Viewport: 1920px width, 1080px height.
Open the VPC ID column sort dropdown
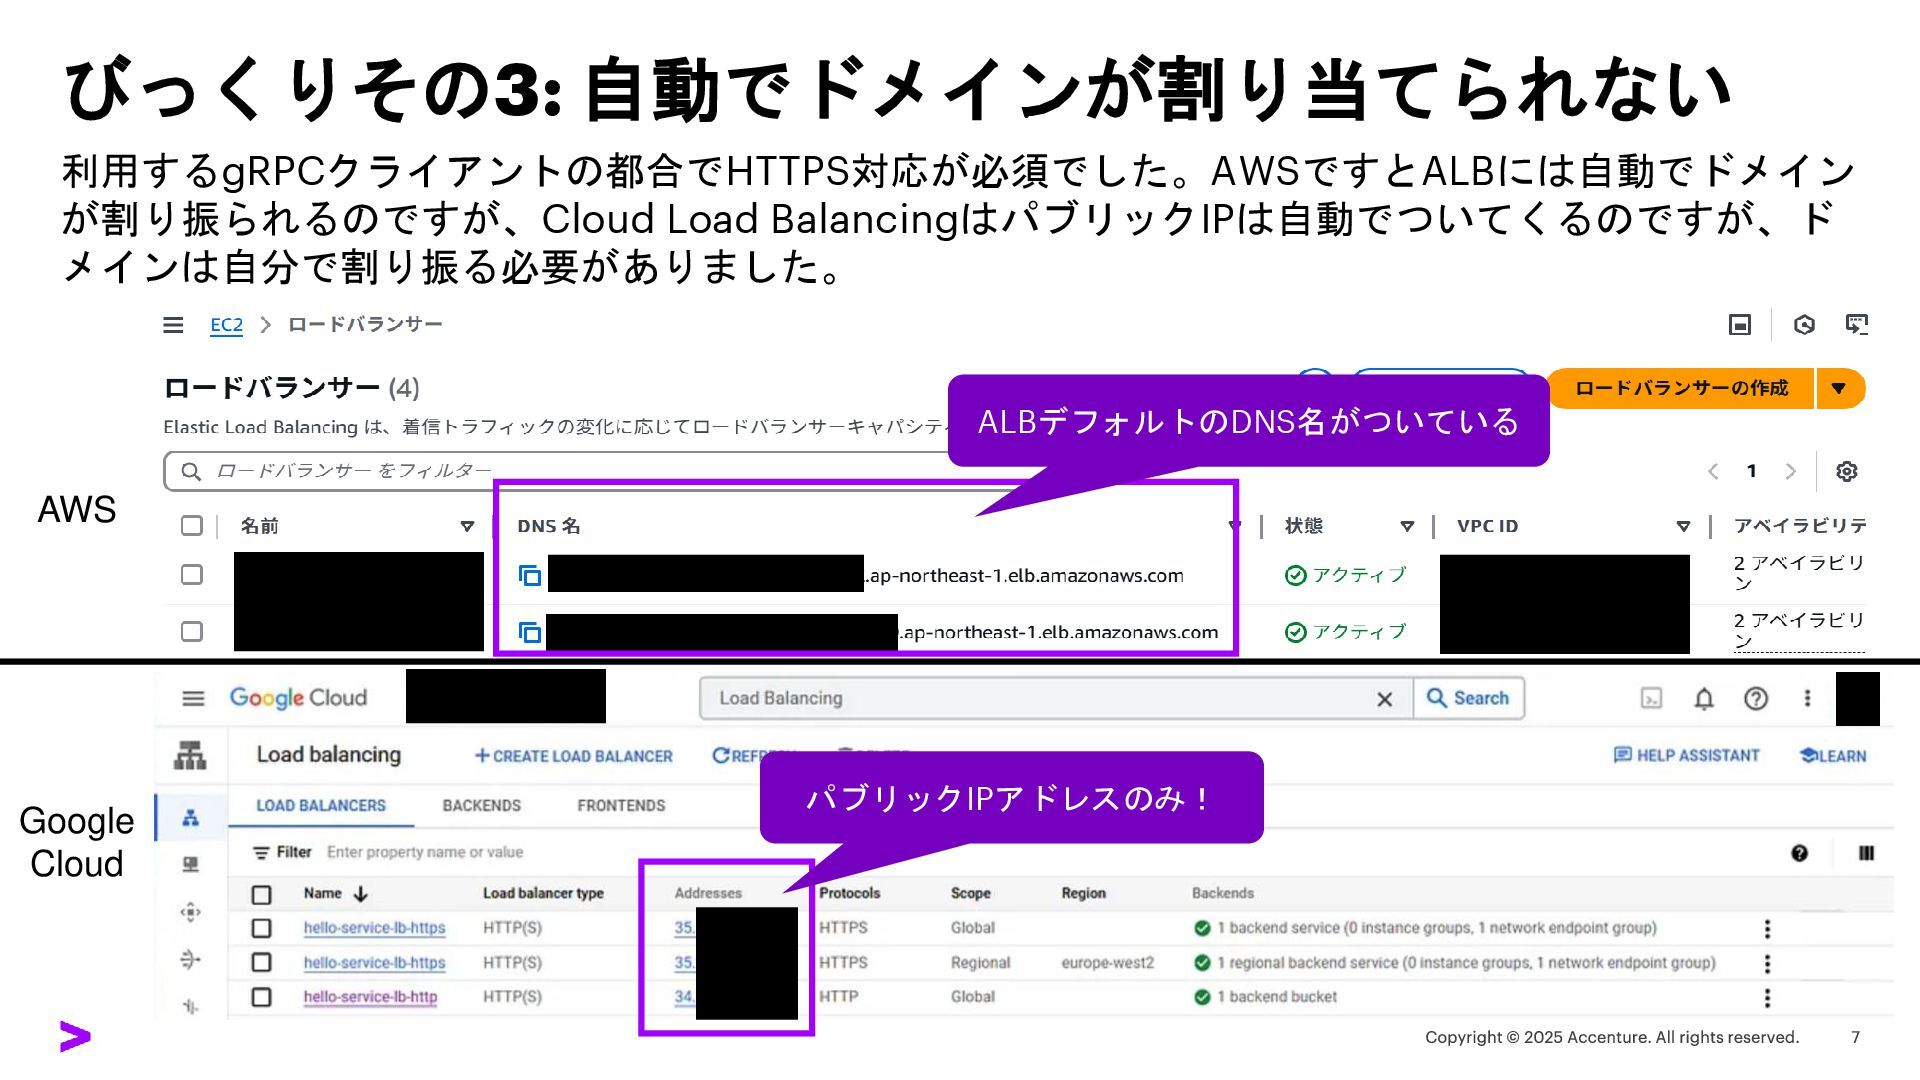point(1683,526)
